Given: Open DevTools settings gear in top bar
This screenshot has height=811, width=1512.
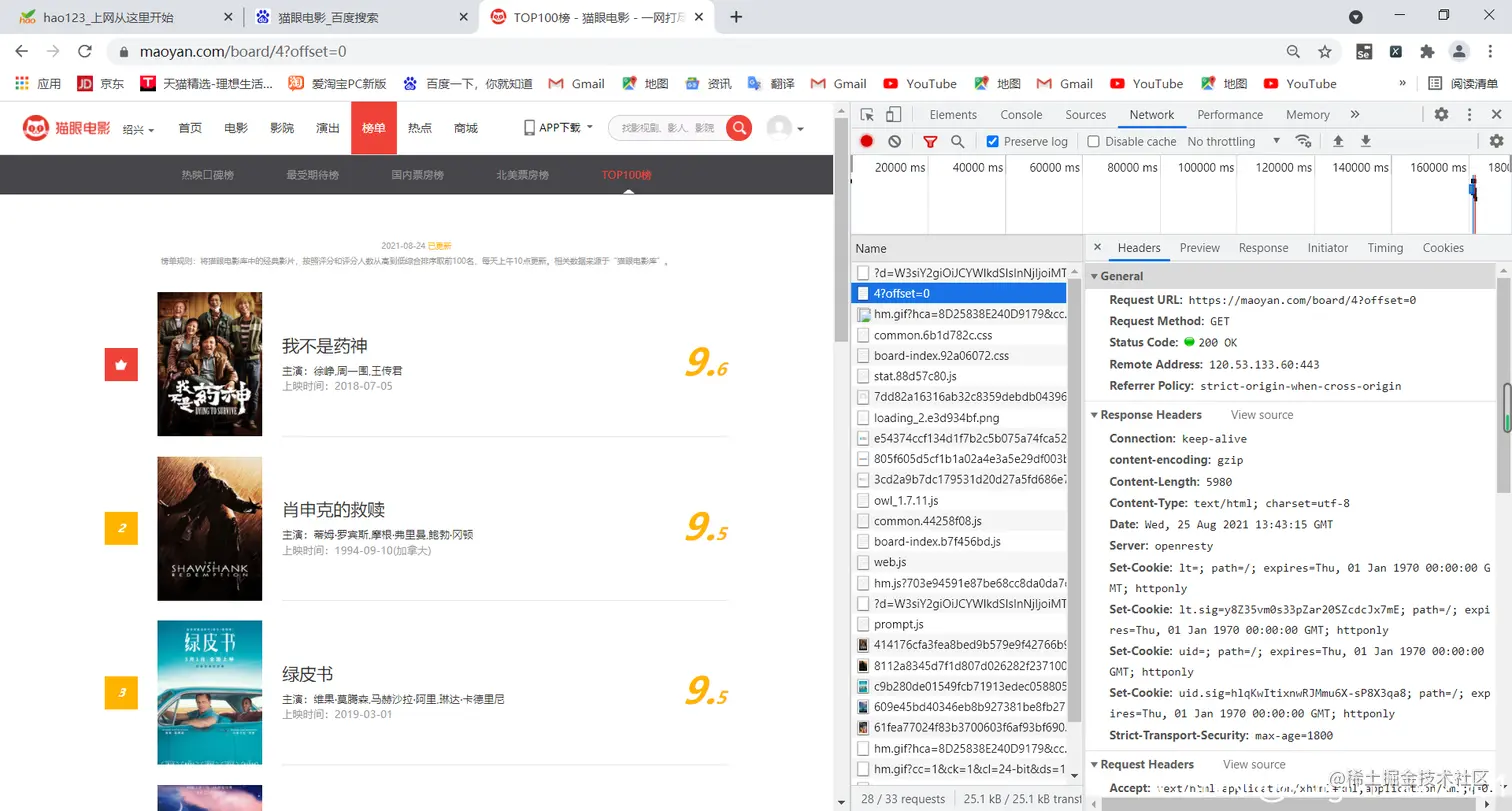Looking at the screenshot, I should pyautogui.click(x=1441, y=114).
